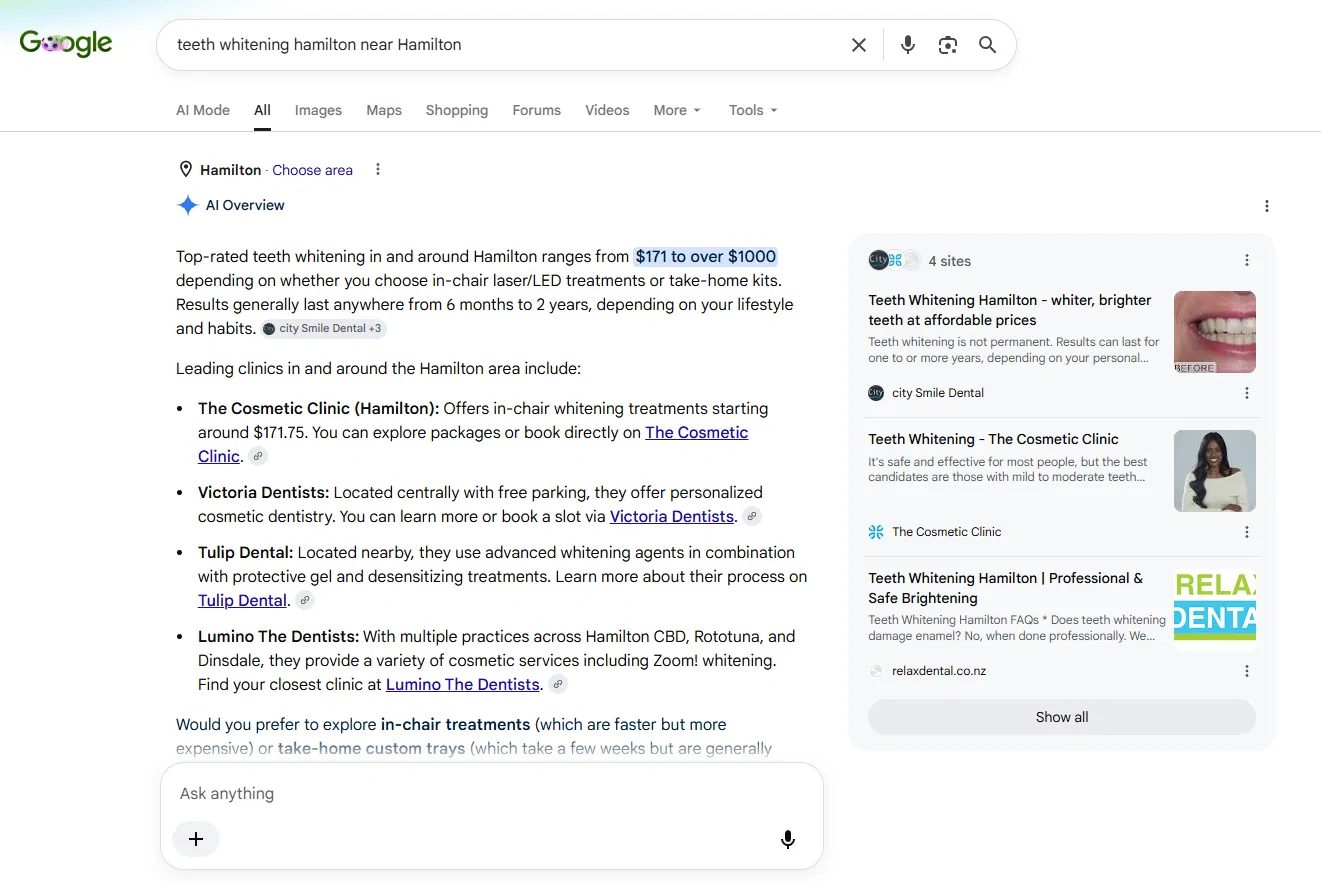Click in-chair treatments bold text
1321x883 pixels.
pyautogui.click(x=455, y=724)
